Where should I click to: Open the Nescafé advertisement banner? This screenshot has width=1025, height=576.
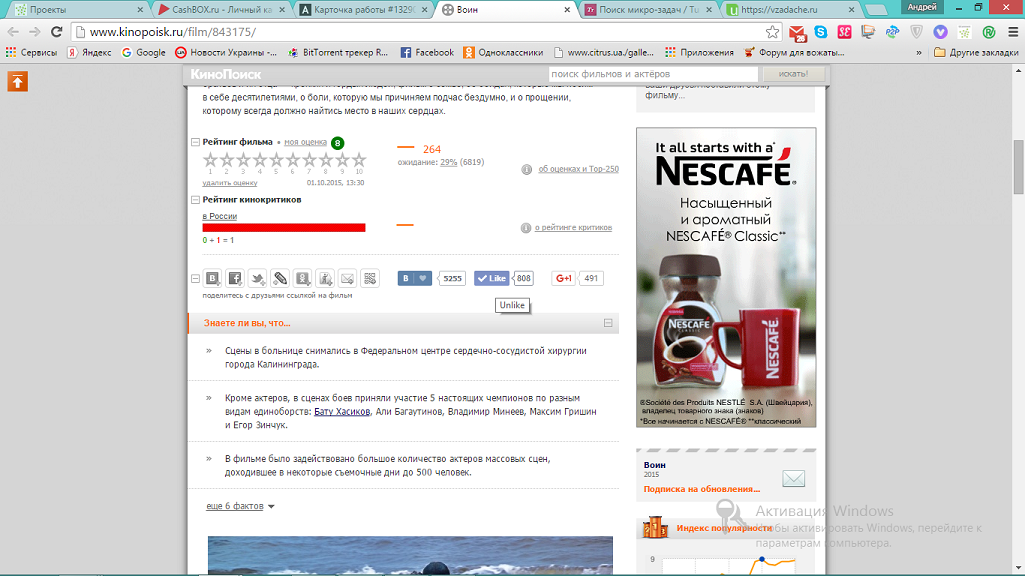pos(726,277)
